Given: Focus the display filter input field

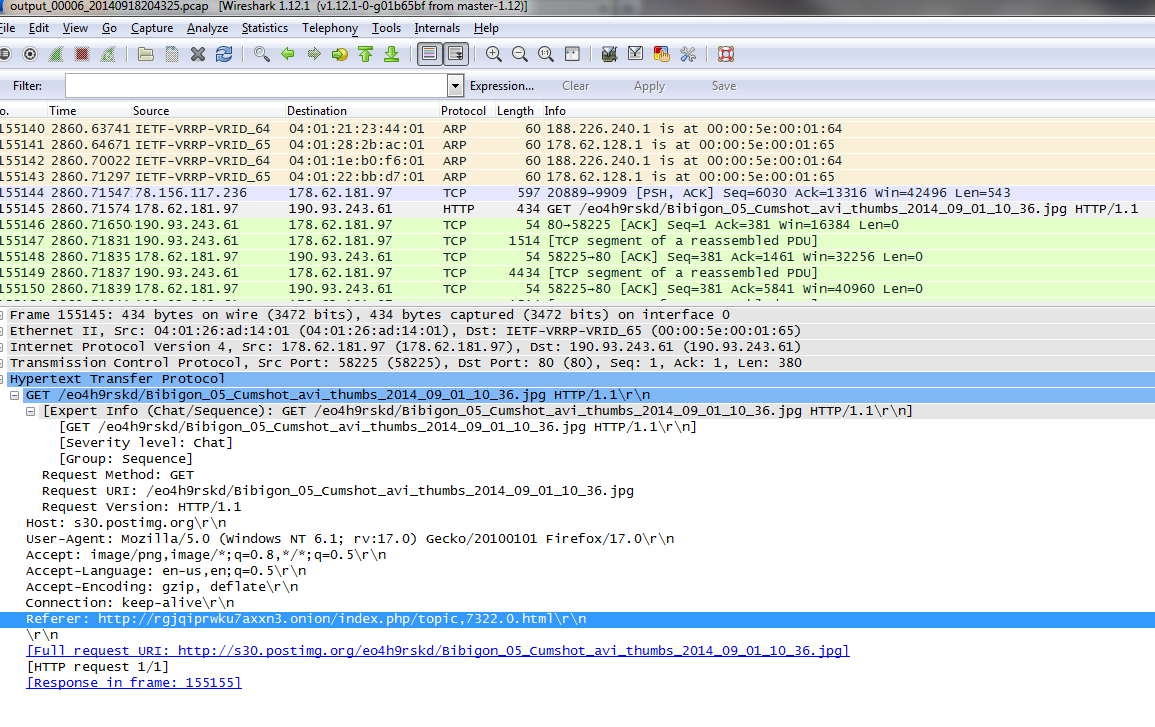Looking at the screenshot, I should click(256, 86).
